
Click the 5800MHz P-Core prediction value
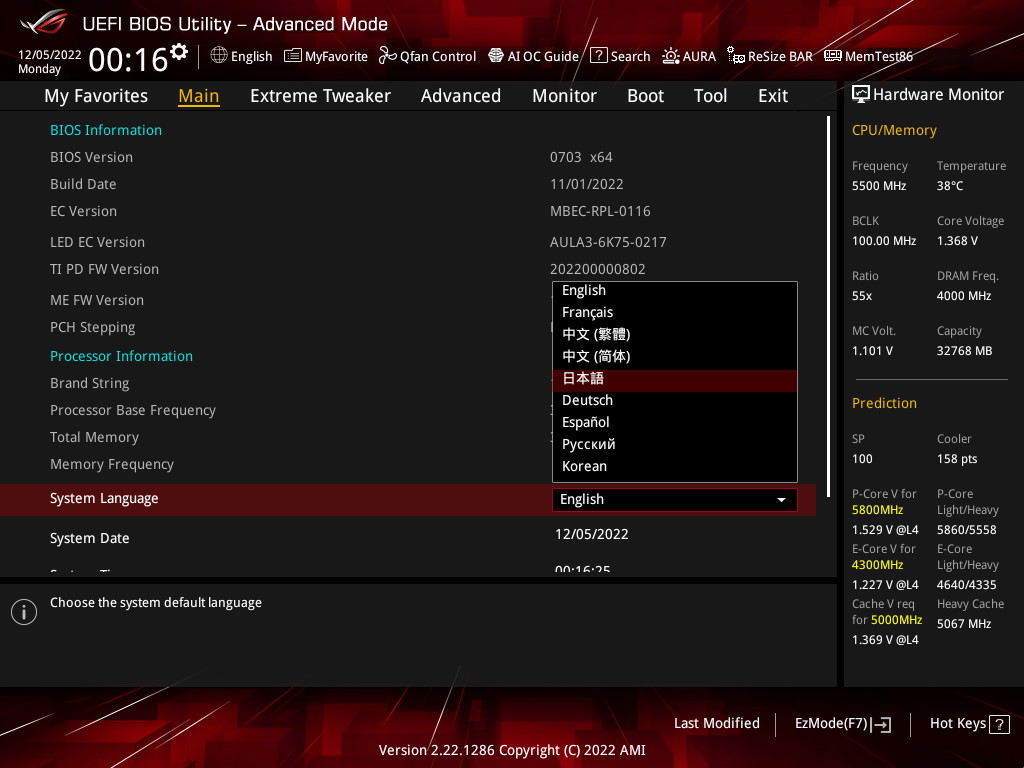click(x=877, y=510)
